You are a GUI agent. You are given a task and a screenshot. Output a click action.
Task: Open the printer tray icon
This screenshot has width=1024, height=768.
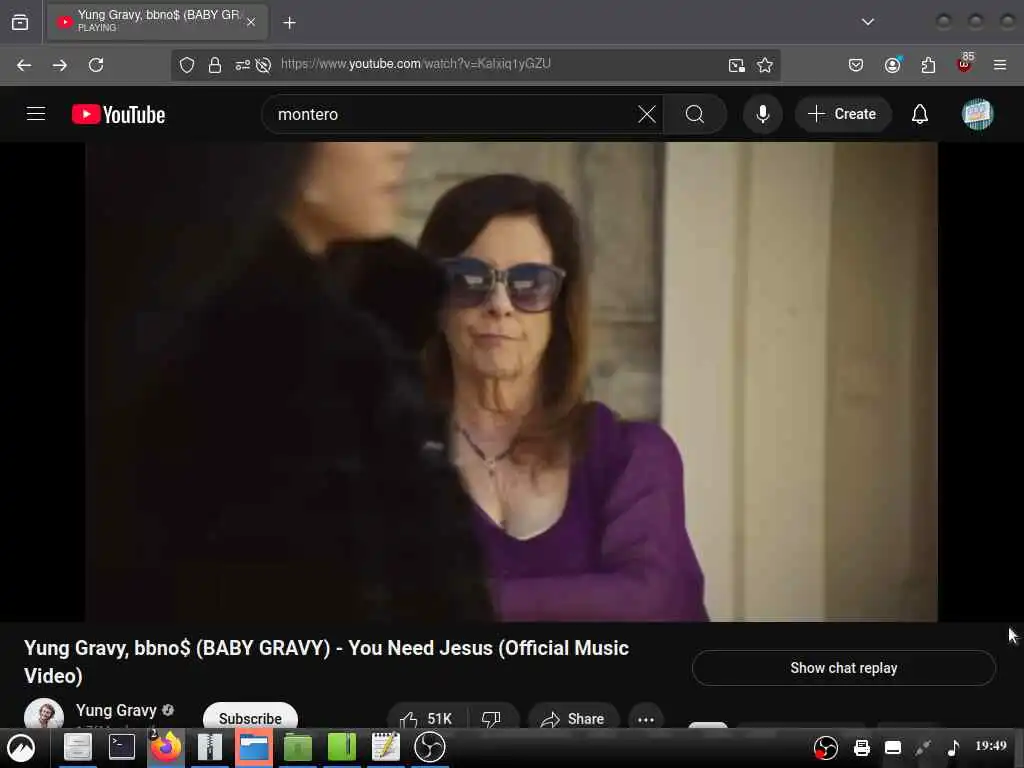click(x=862, y=747)
